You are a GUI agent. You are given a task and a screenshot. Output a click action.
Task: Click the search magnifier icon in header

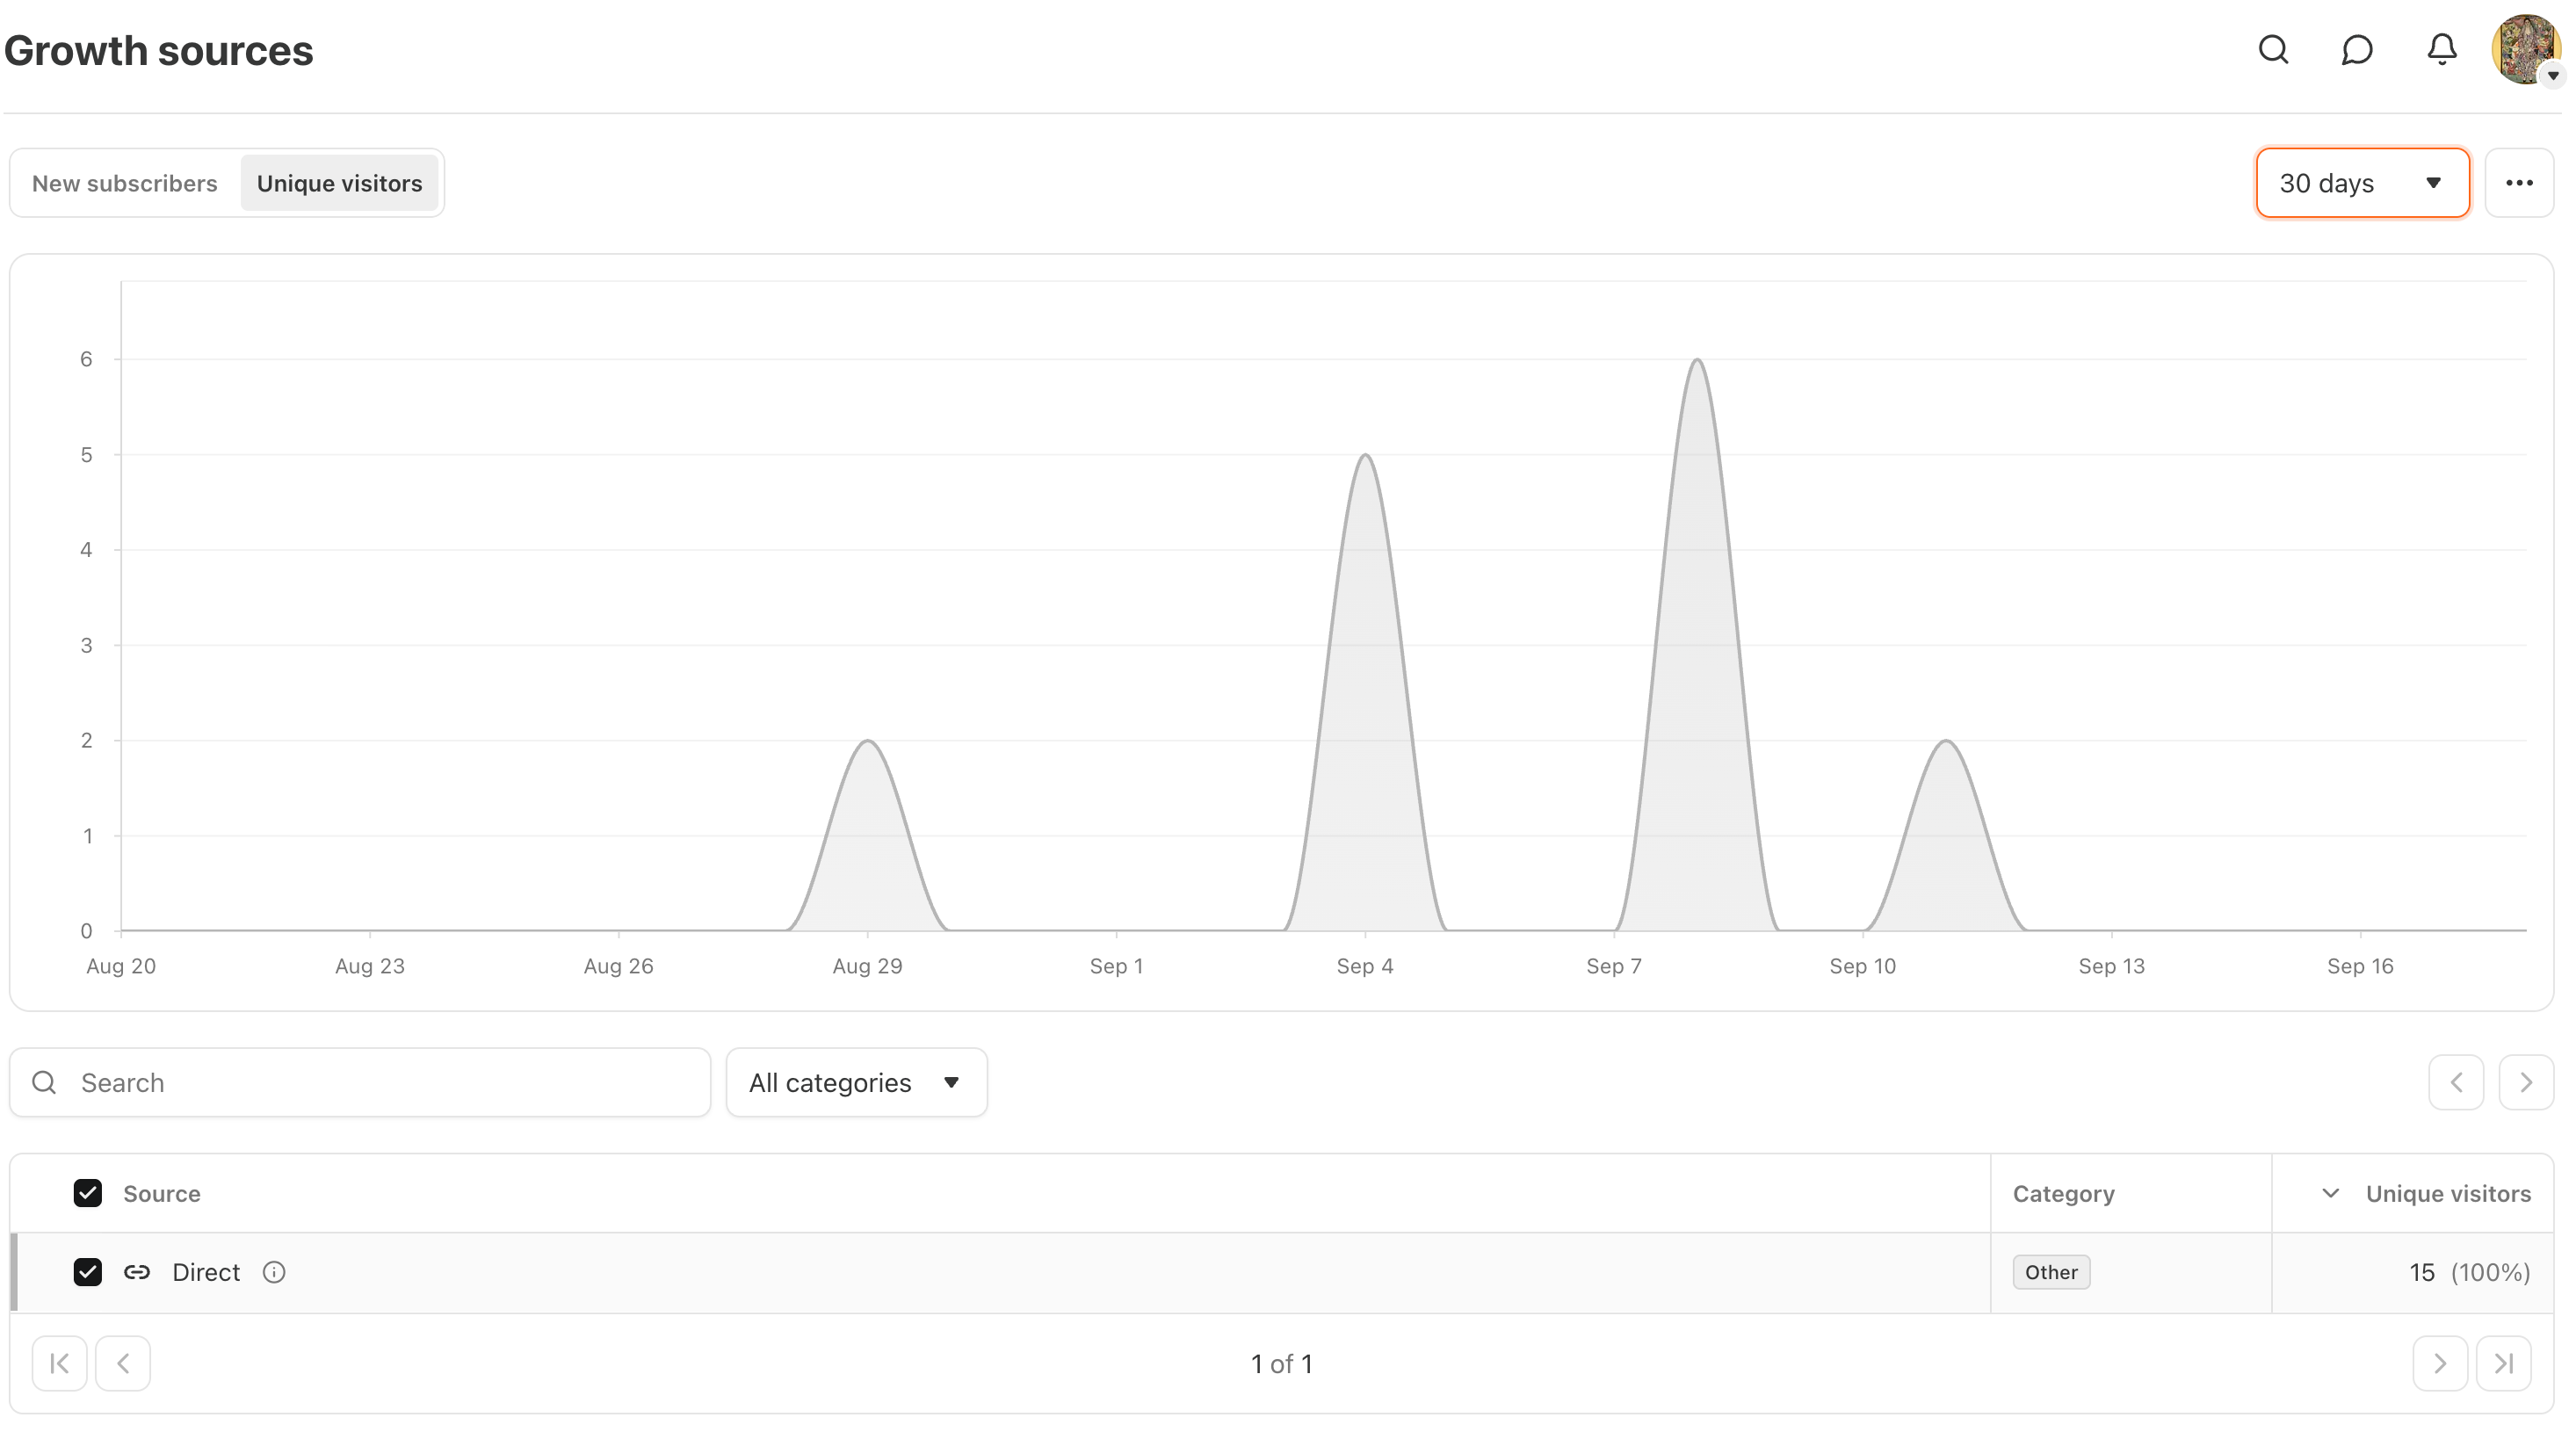[x=2273, y=49]
